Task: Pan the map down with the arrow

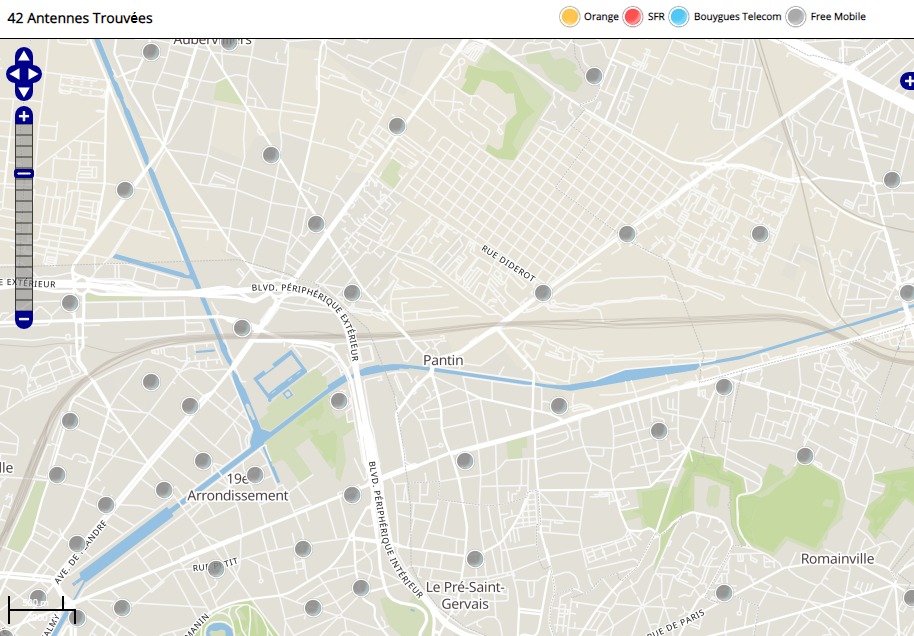Action: 24,92
